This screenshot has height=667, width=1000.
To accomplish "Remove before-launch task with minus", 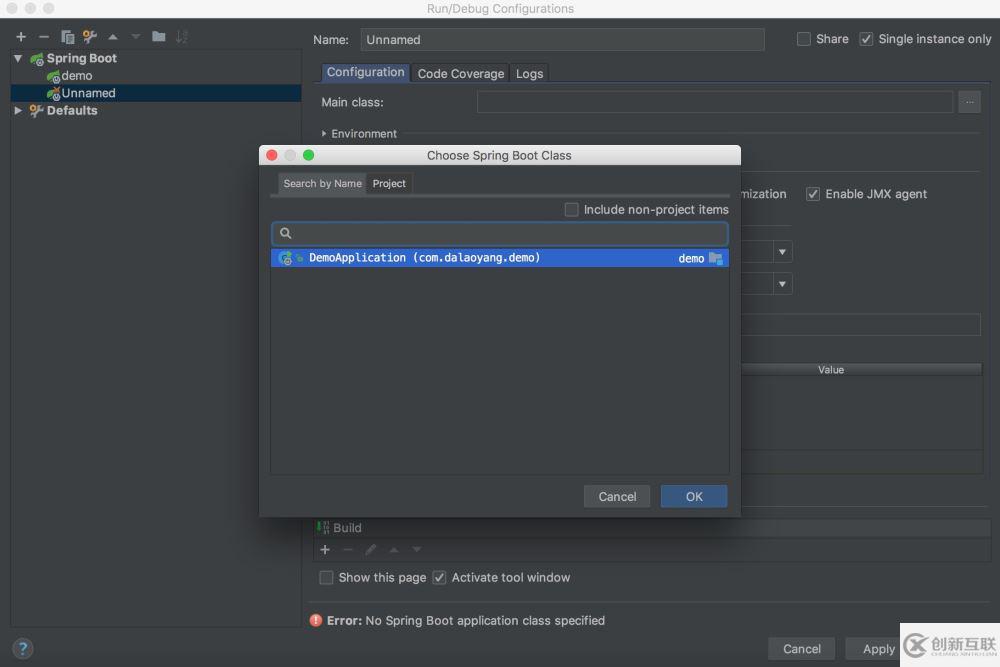I will coord(348,550).
